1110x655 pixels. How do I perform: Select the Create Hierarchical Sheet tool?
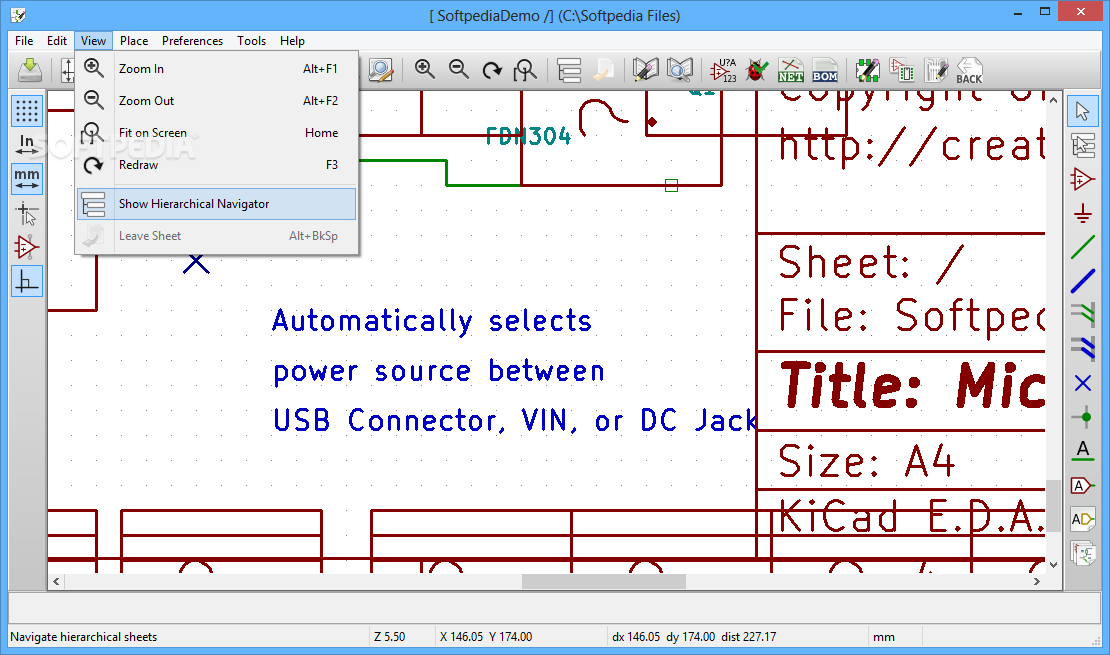(x=1082, y=554)
